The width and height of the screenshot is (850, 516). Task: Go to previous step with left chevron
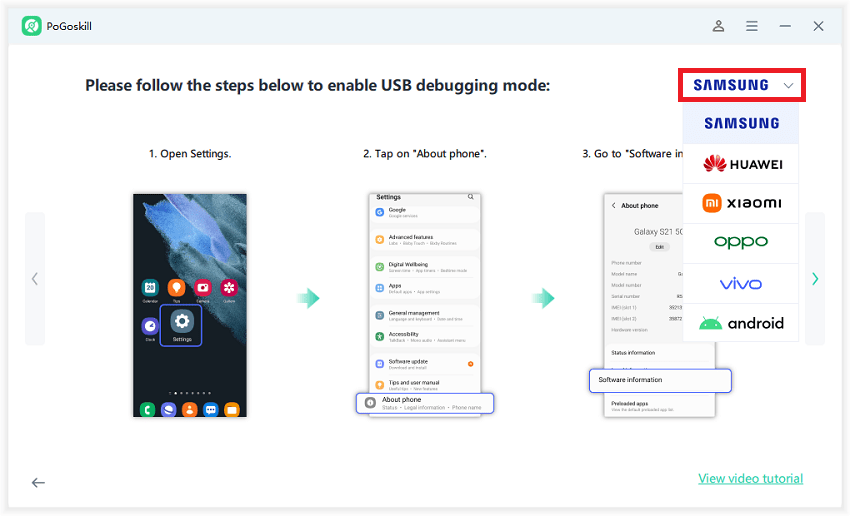tap(35, 279)
